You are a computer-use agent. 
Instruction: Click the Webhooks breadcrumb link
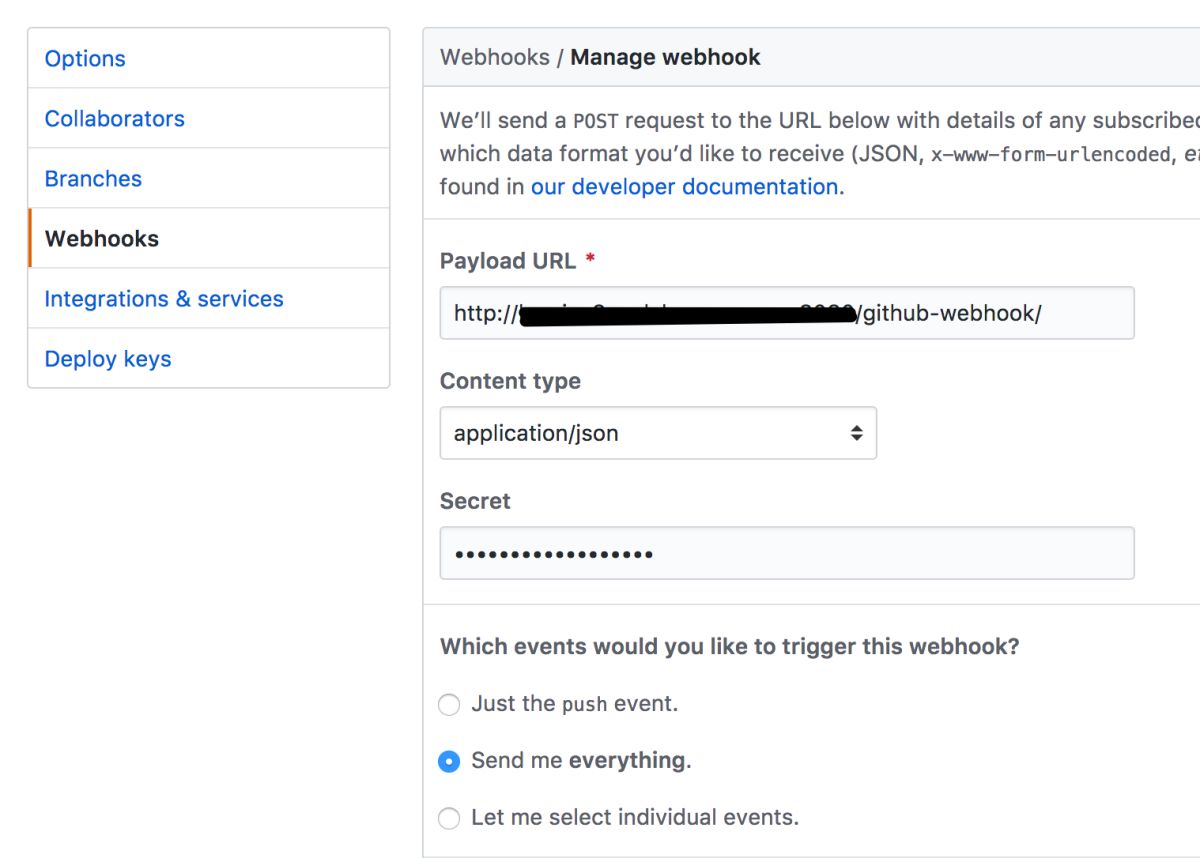pyautogui.click(x=494, y=57)
